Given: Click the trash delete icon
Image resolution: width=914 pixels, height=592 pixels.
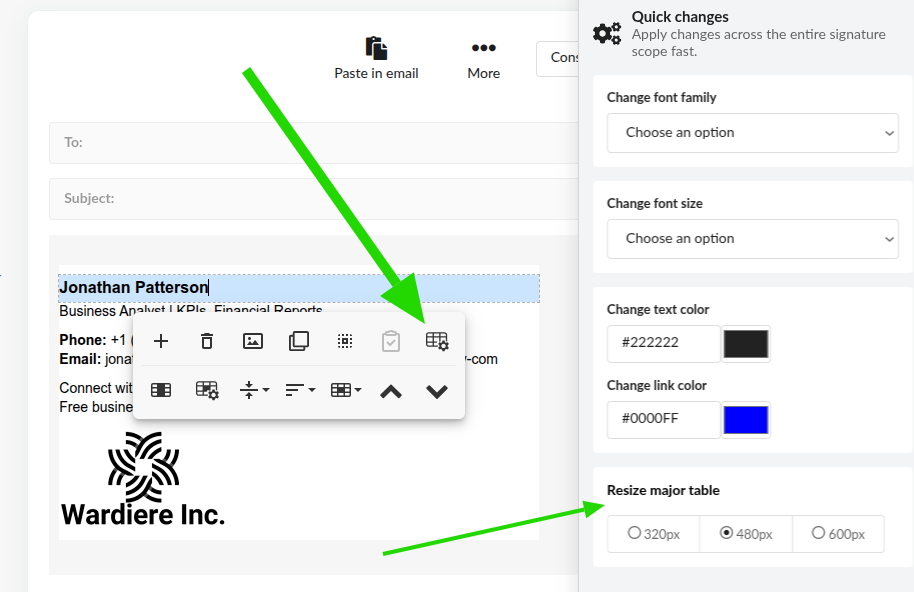Looking at the screenshot, I should (207, 341).
